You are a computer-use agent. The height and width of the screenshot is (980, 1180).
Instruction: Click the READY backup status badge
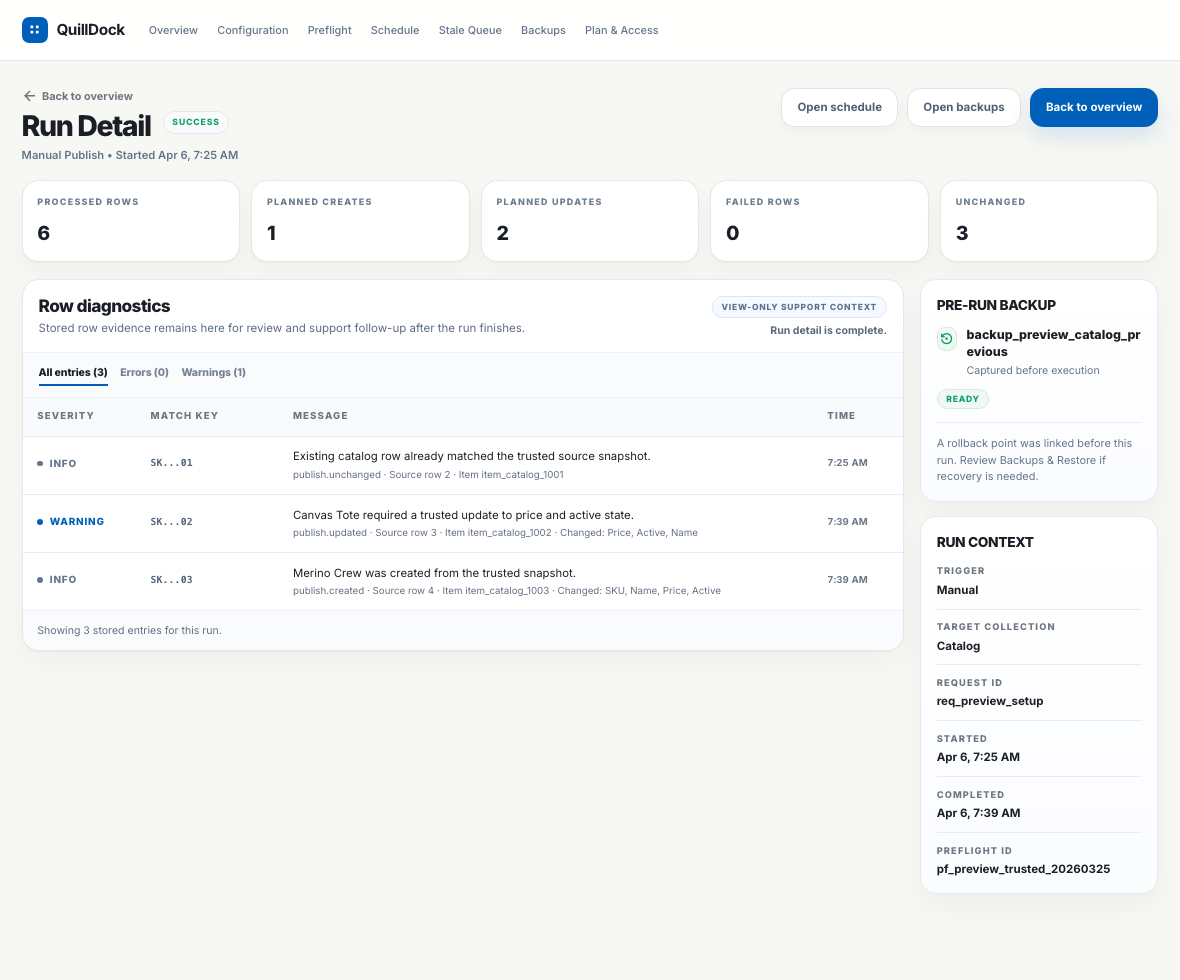tap(962, 399)
